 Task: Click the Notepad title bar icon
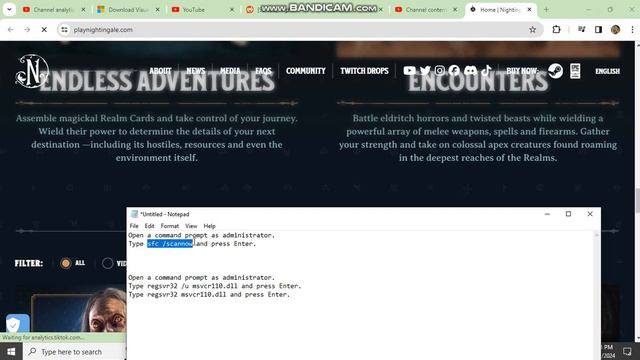click(x=134, y=214)
